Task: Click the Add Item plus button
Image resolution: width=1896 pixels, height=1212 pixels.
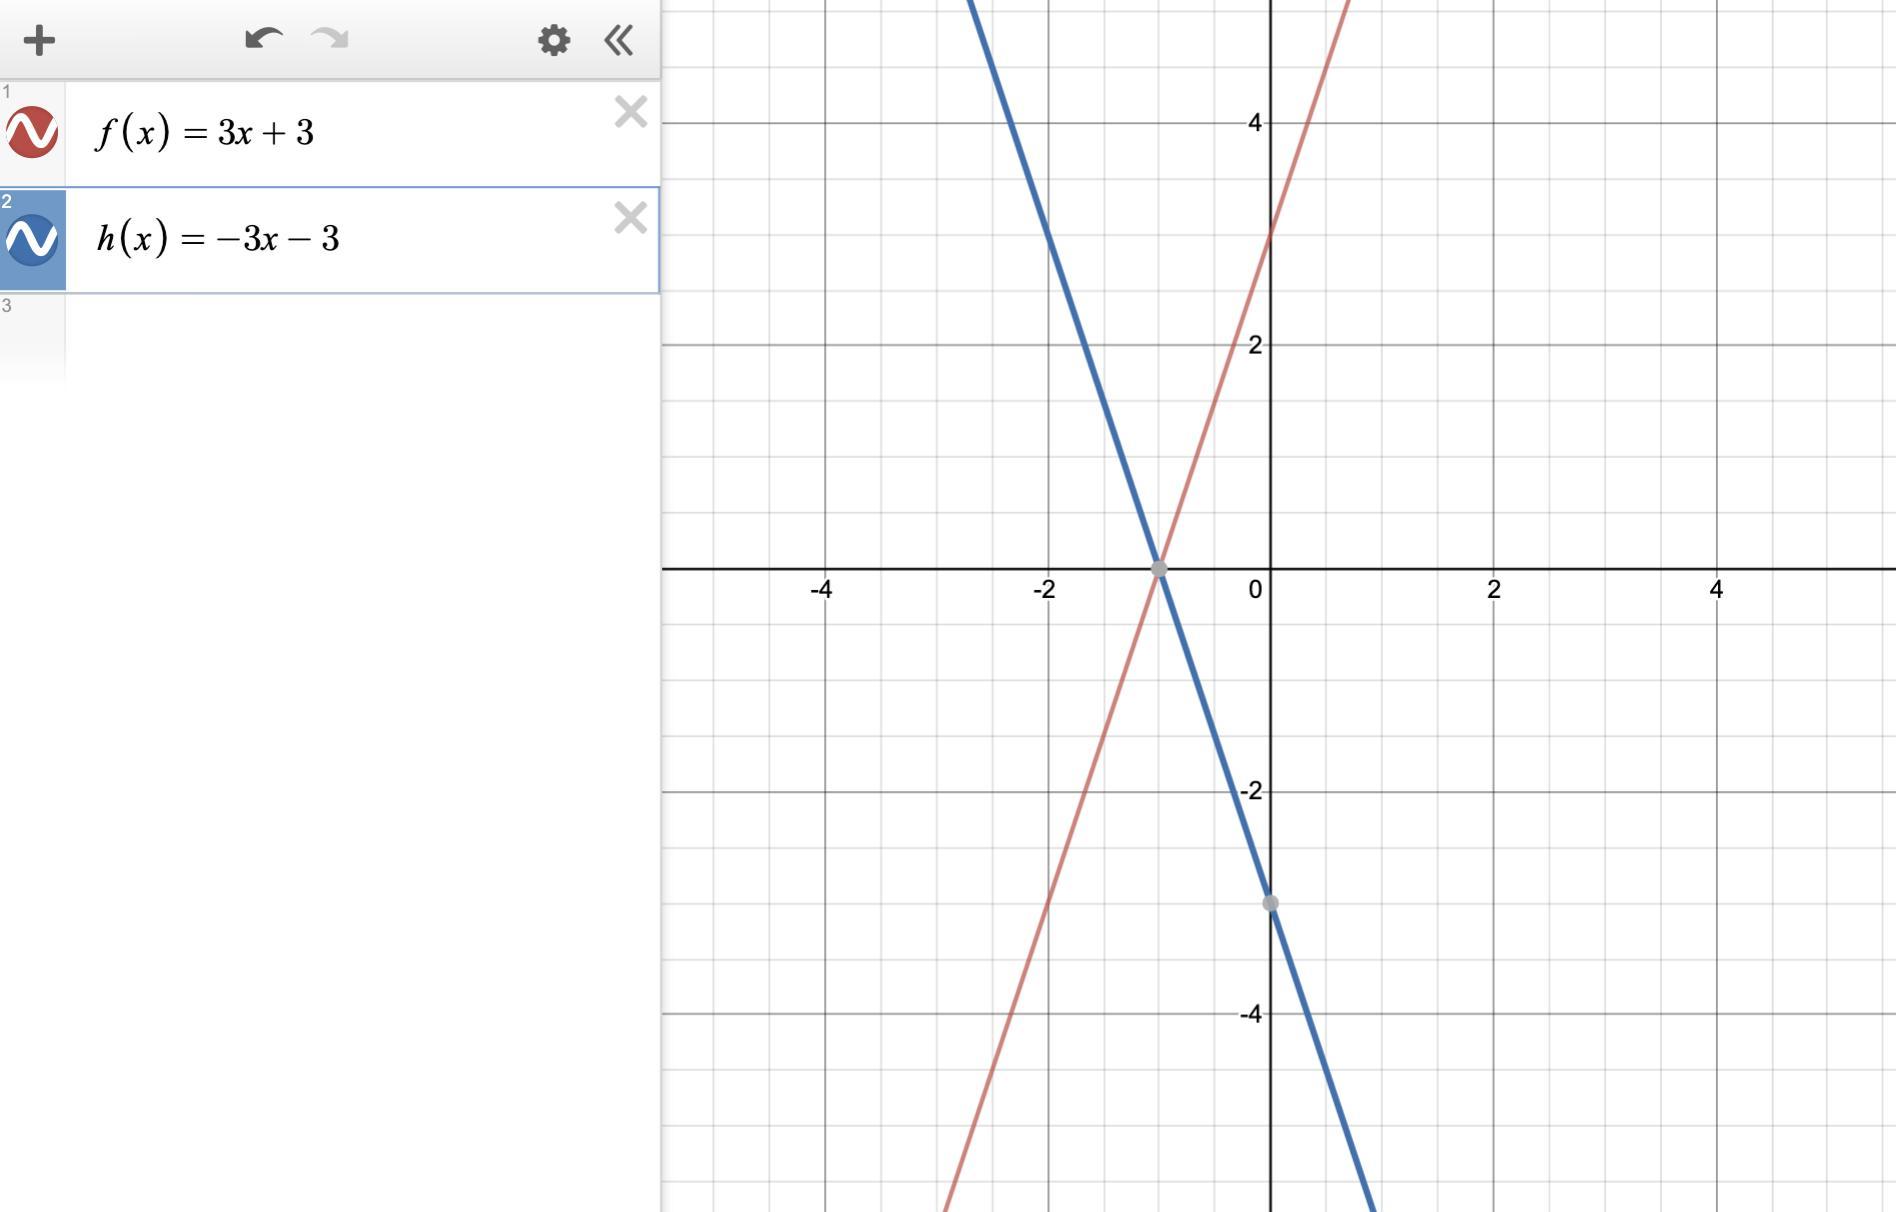Action: 39,41
